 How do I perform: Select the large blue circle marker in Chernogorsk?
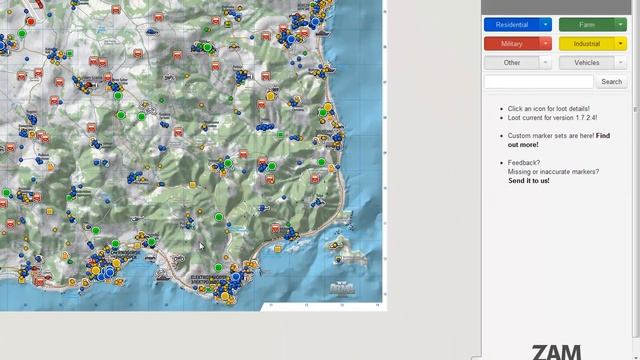tap(109, 272)
